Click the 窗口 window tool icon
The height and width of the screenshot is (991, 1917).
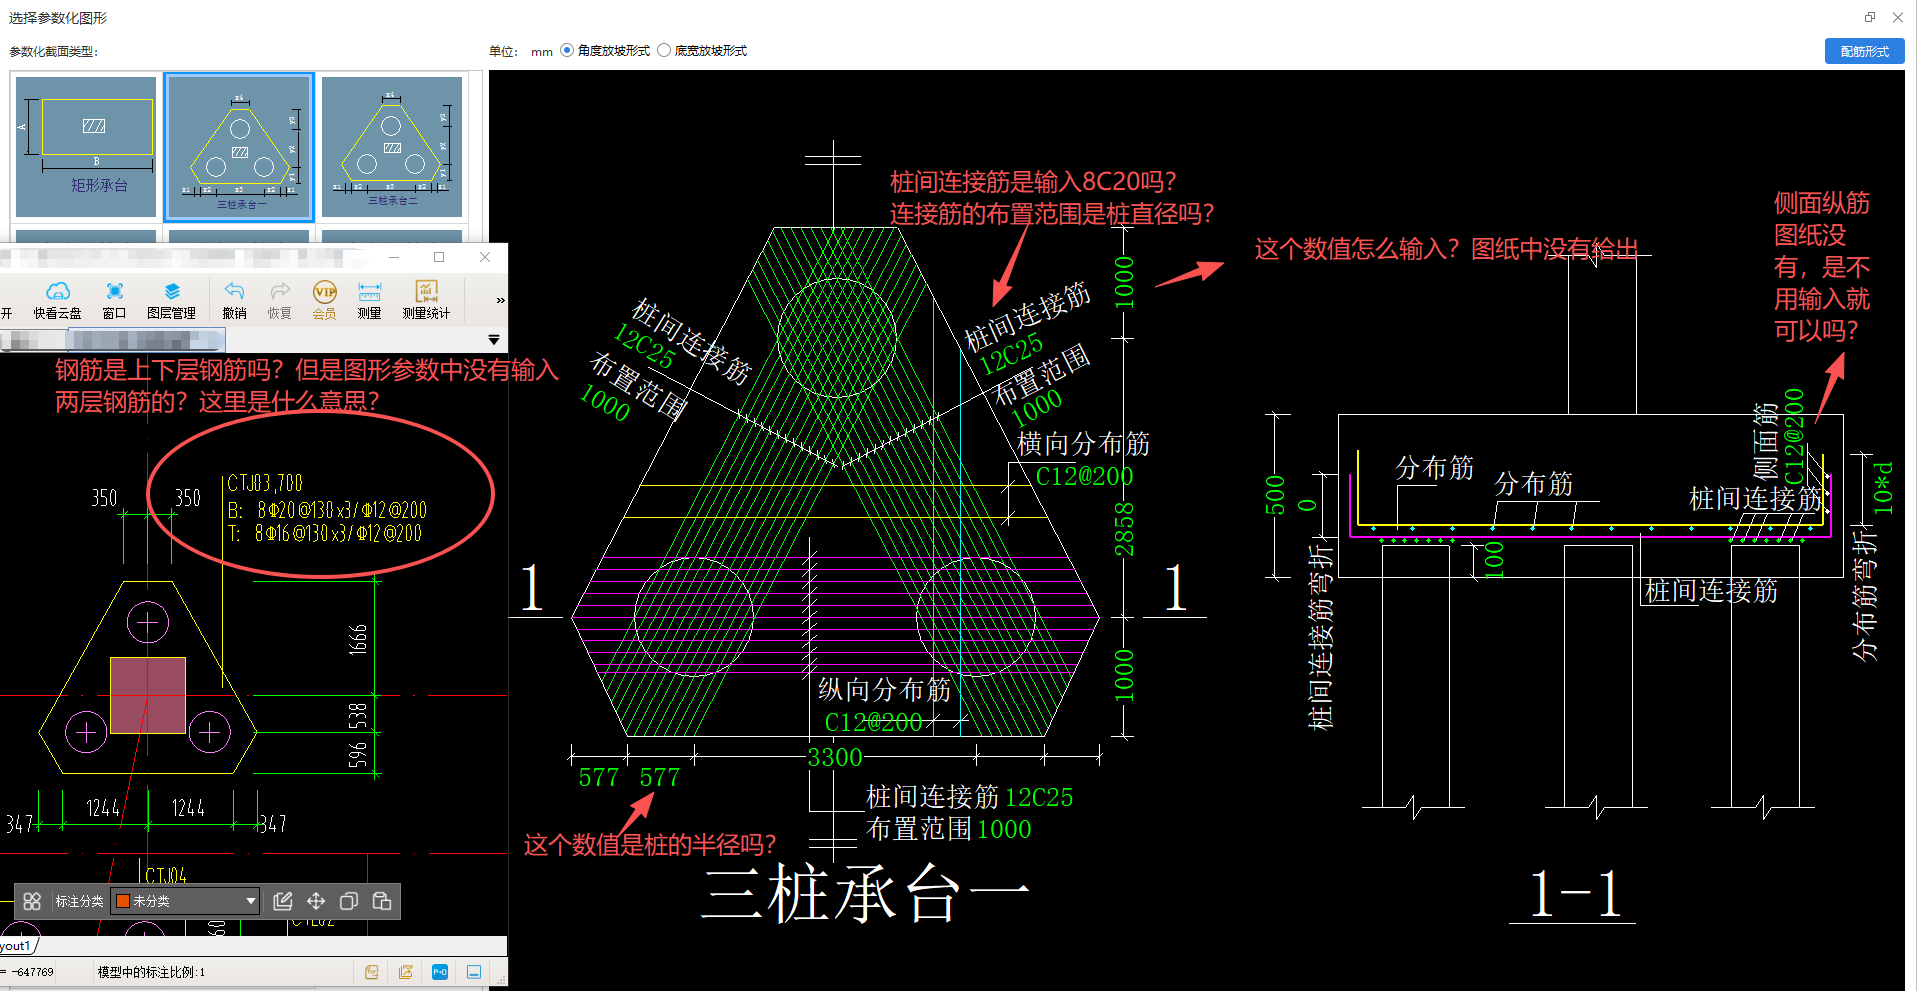point(113,299)
